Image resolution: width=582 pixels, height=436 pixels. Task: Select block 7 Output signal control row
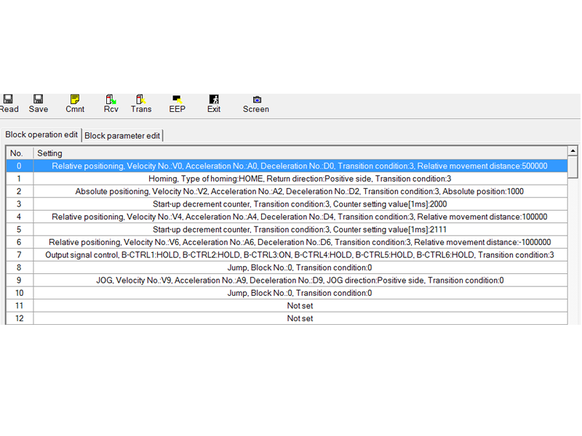(287, 255)
